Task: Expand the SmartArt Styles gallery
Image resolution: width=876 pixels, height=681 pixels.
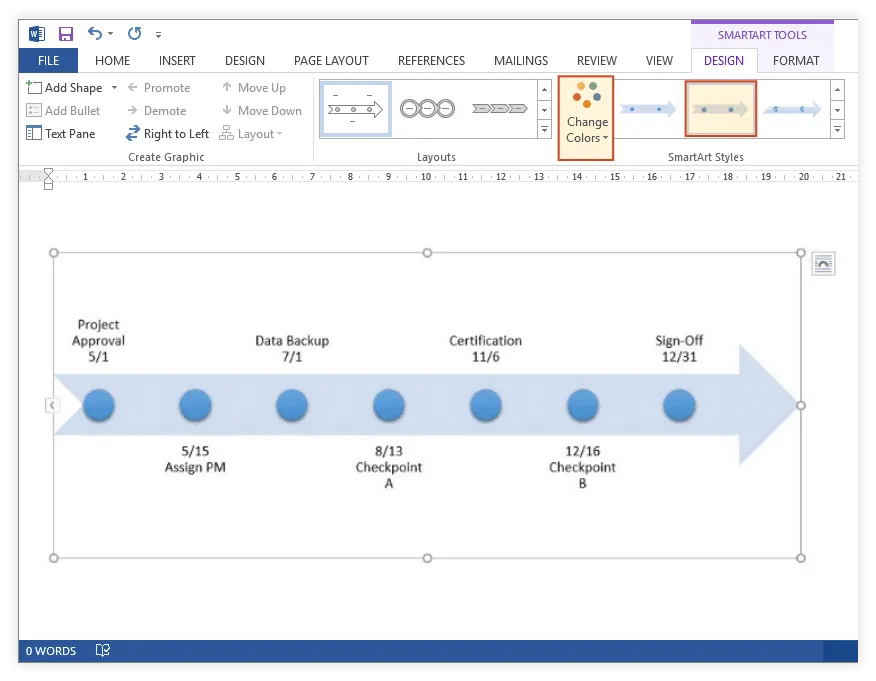Action: (x=837, y=130)
